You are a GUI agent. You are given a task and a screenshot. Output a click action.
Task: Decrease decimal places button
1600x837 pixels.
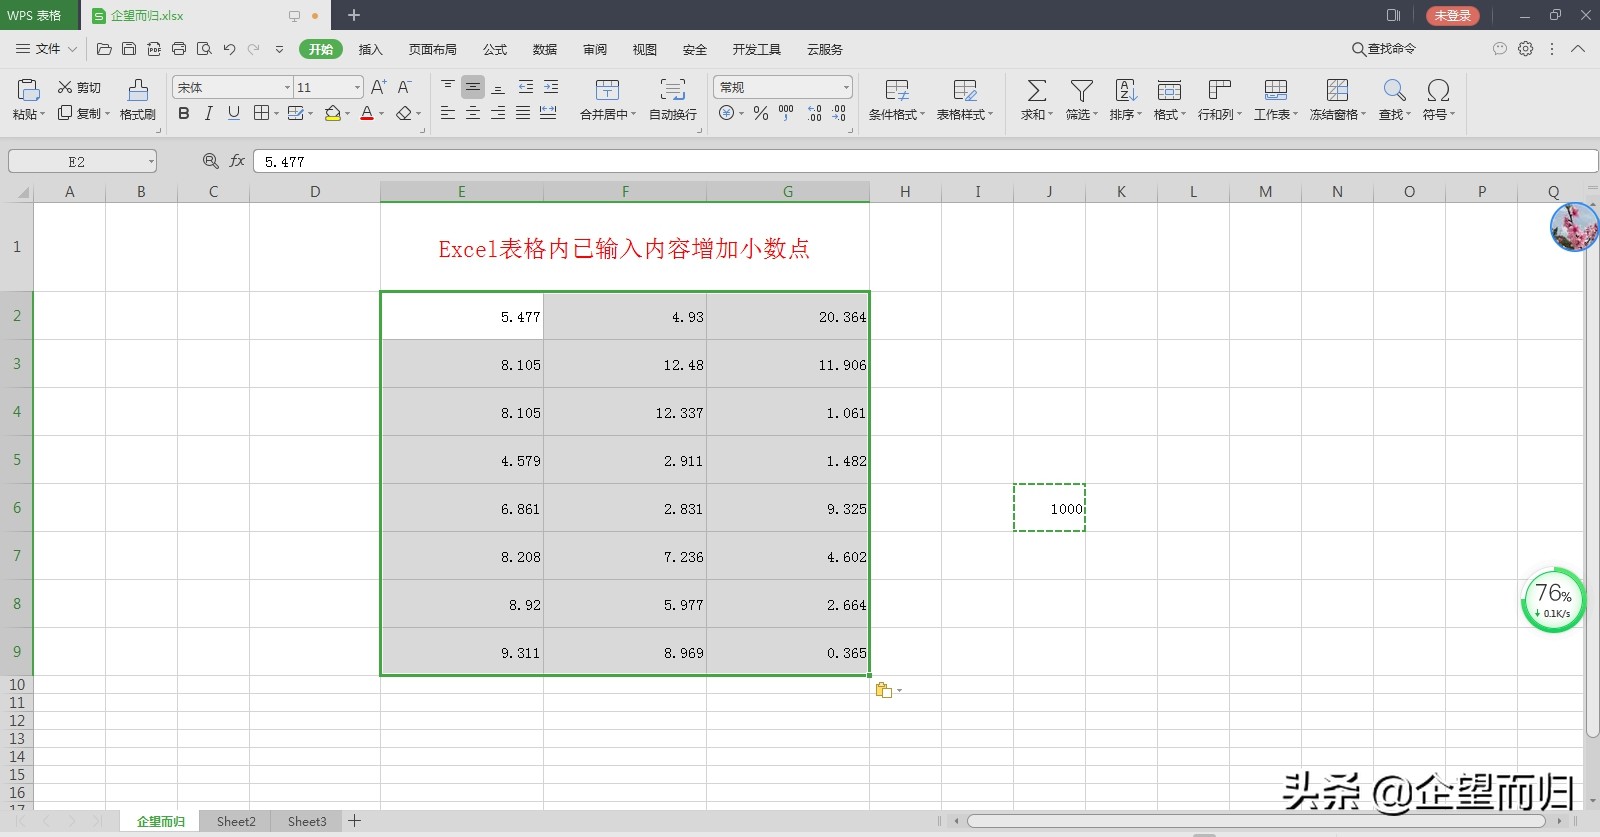point(839,113)
